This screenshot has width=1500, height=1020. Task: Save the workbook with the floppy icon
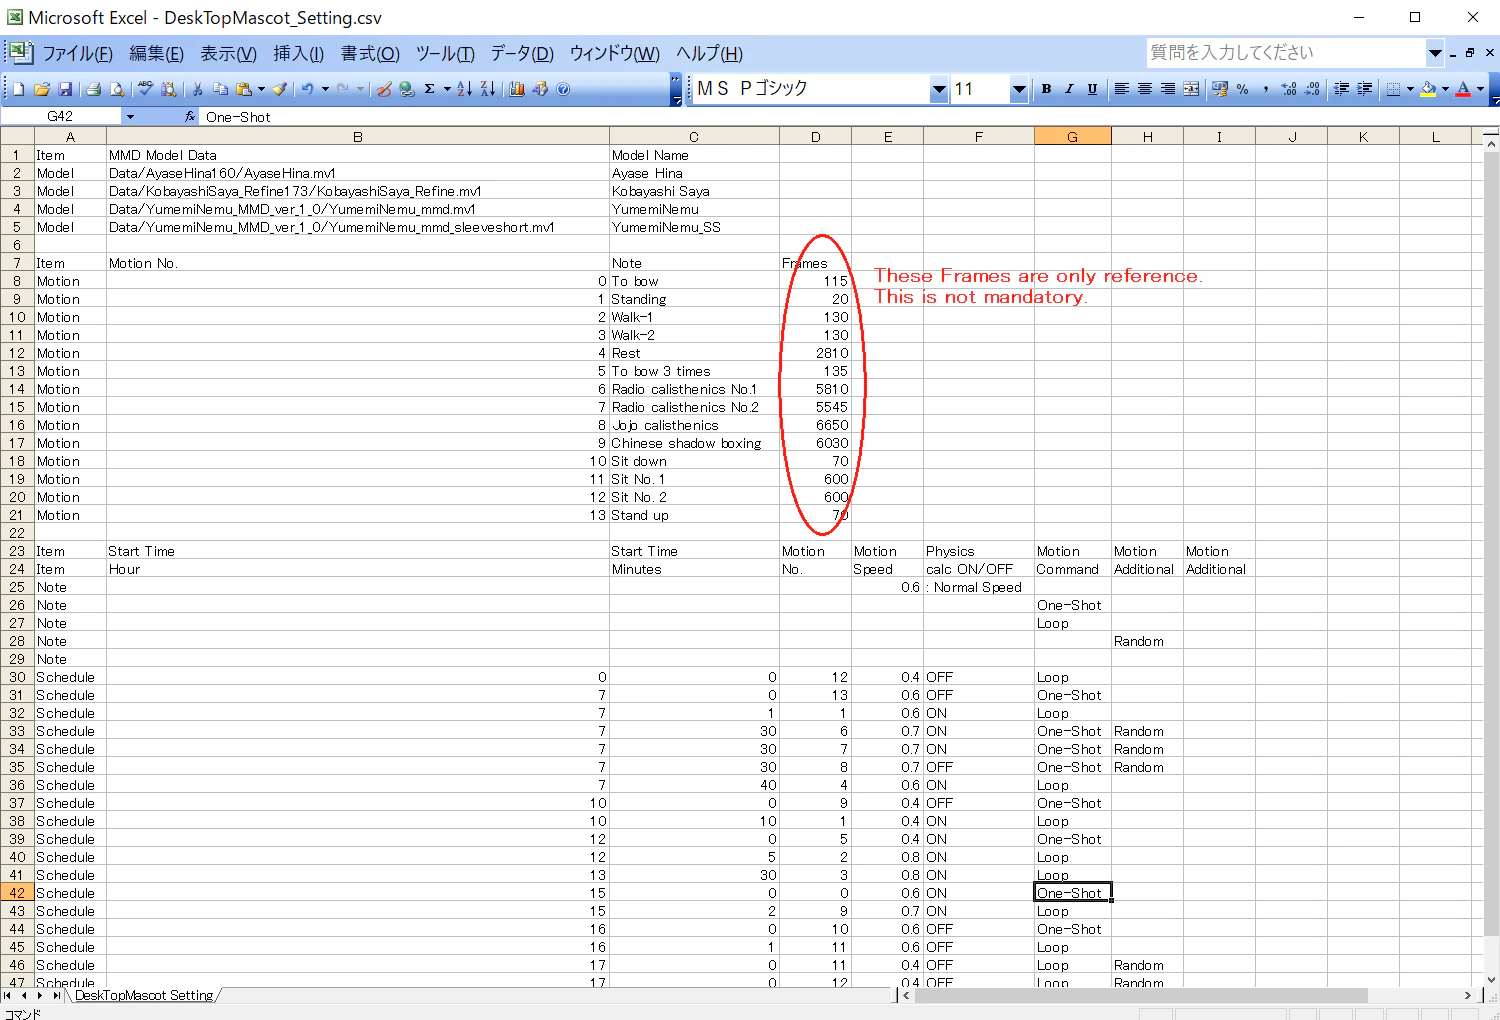[x=65, y=89]
